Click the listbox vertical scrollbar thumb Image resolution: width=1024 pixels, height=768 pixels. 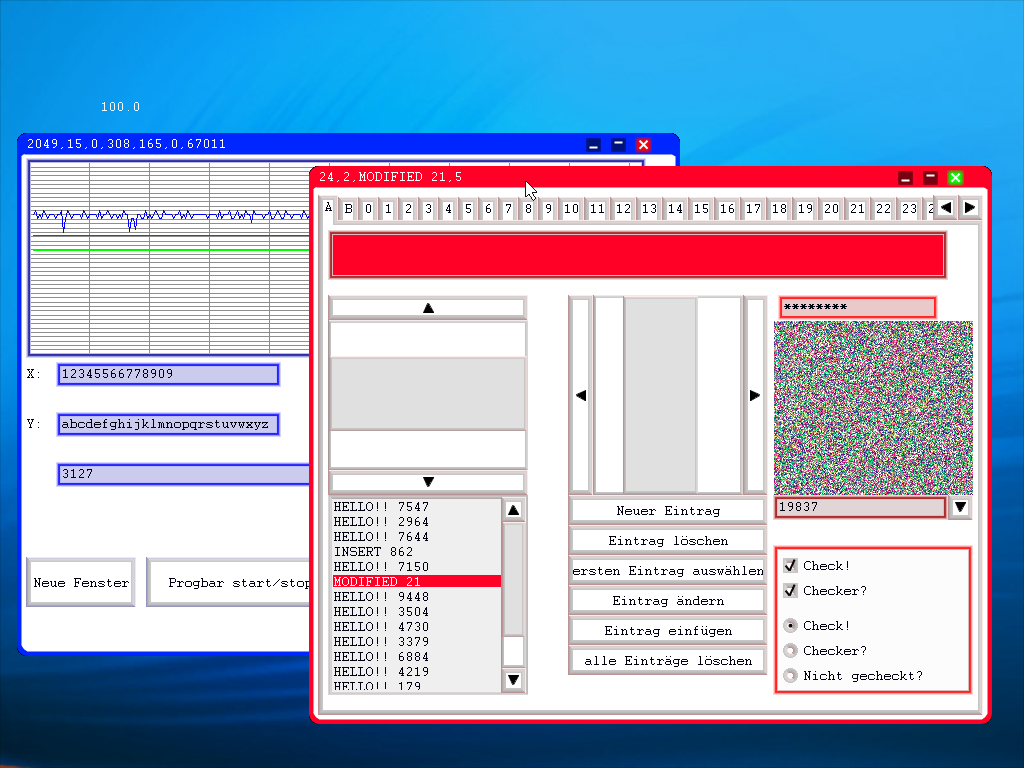(513, 579)
